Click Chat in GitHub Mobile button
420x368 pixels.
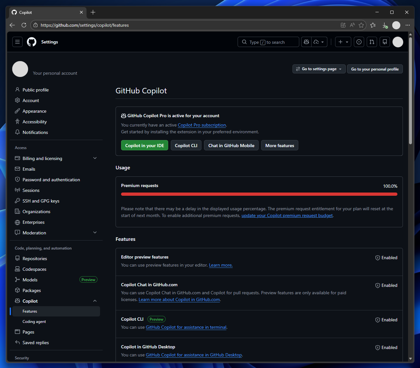(x=231, y=146)
